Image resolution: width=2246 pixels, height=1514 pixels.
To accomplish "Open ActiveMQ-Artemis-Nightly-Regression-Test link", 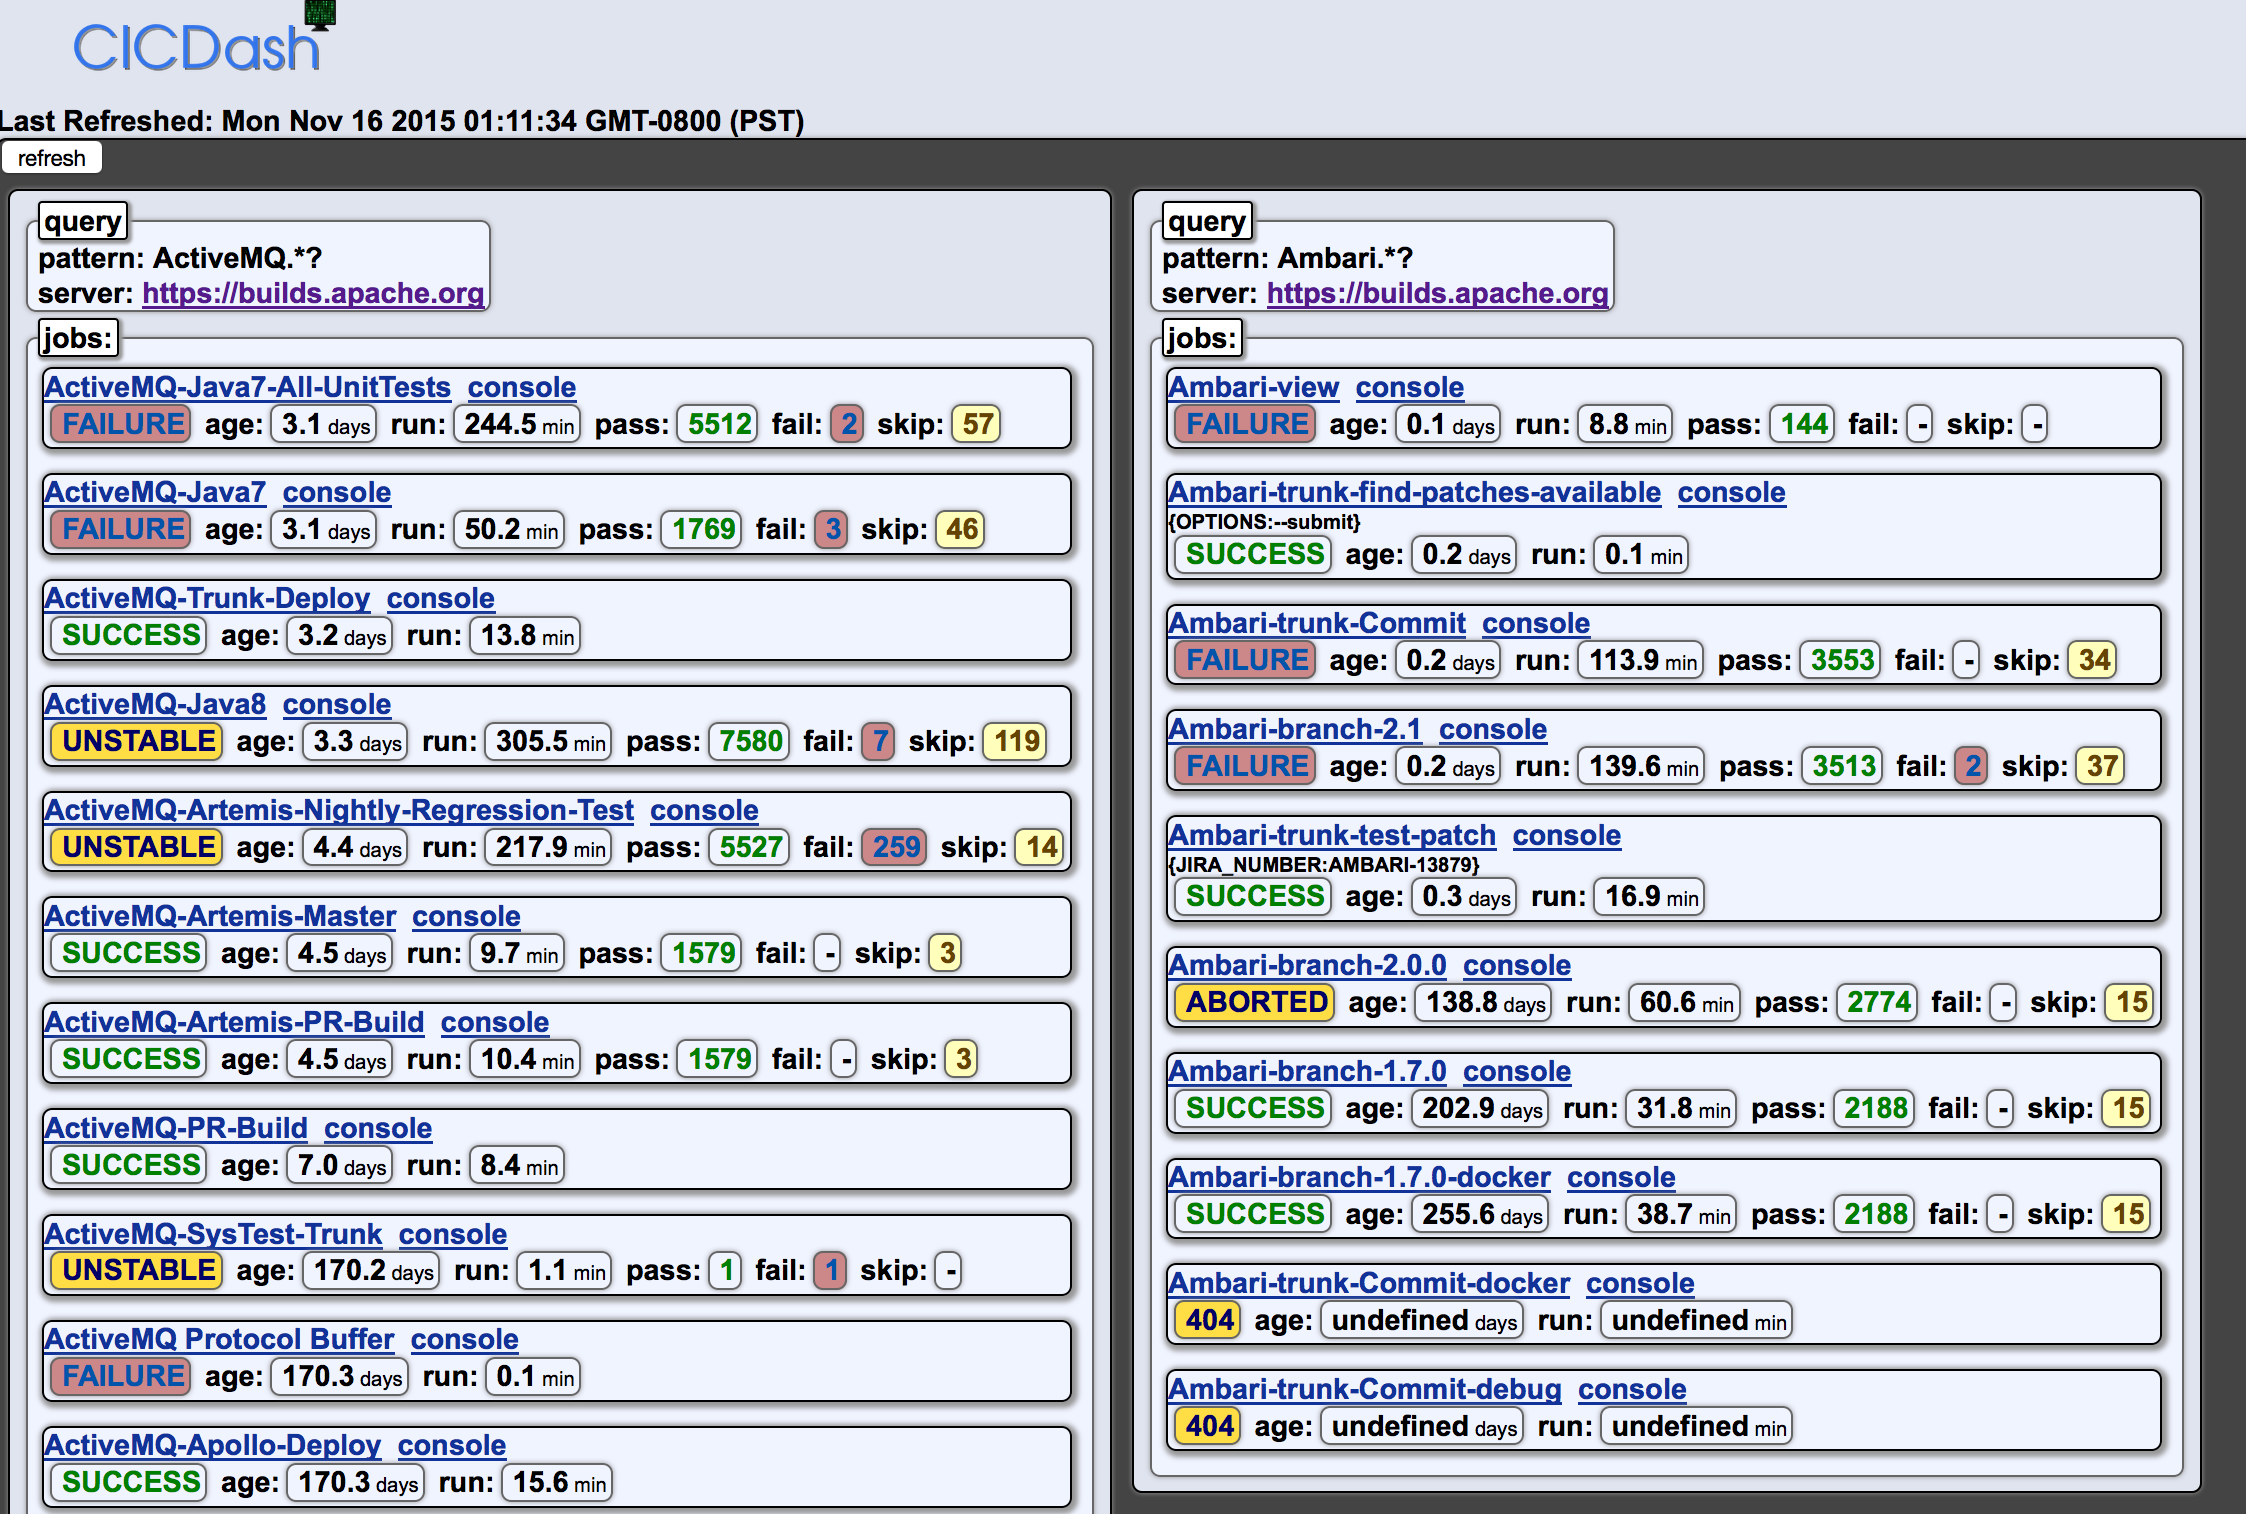I will [x=339, y=810].
